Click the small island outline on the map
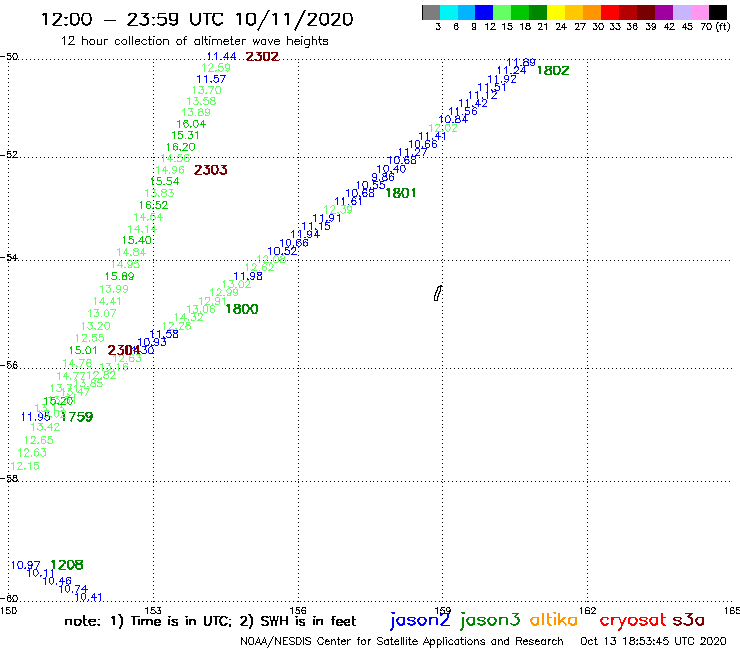 coord(437,293)
